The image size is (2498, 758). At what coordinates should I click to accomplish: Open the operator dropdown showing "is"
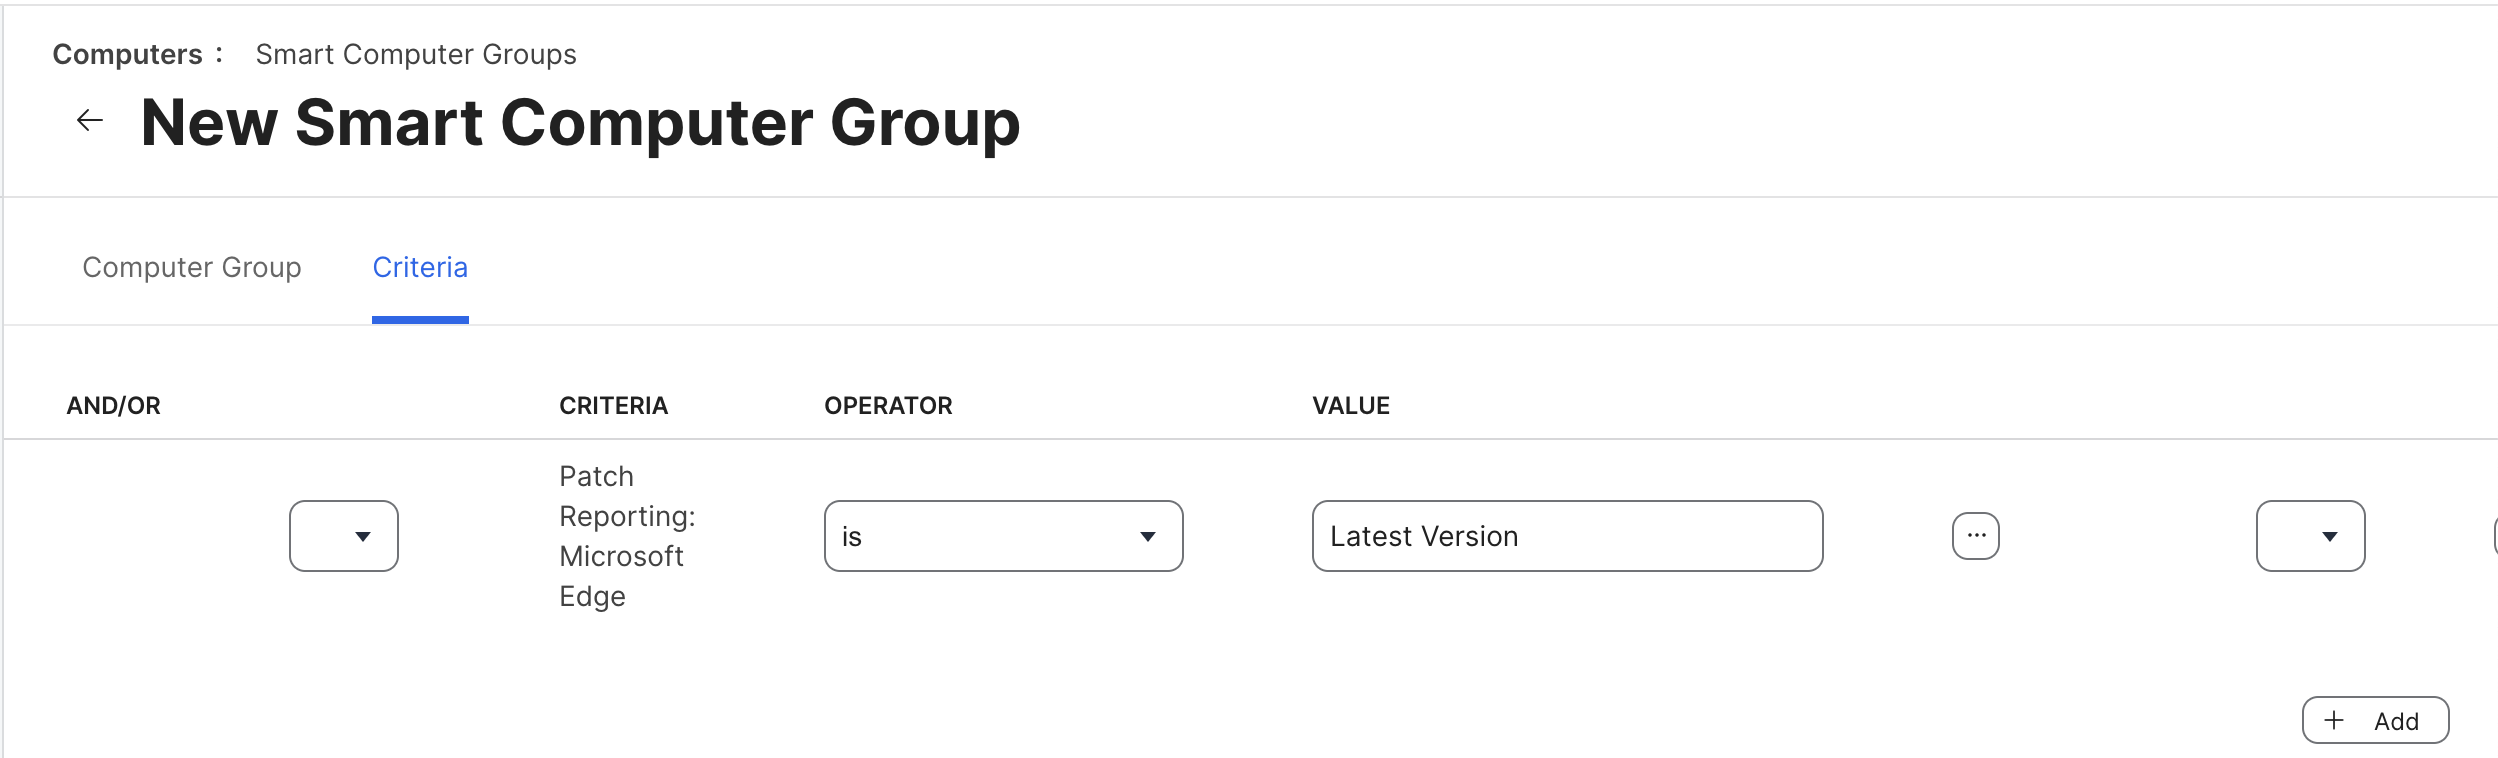[x=1003, y=536]
